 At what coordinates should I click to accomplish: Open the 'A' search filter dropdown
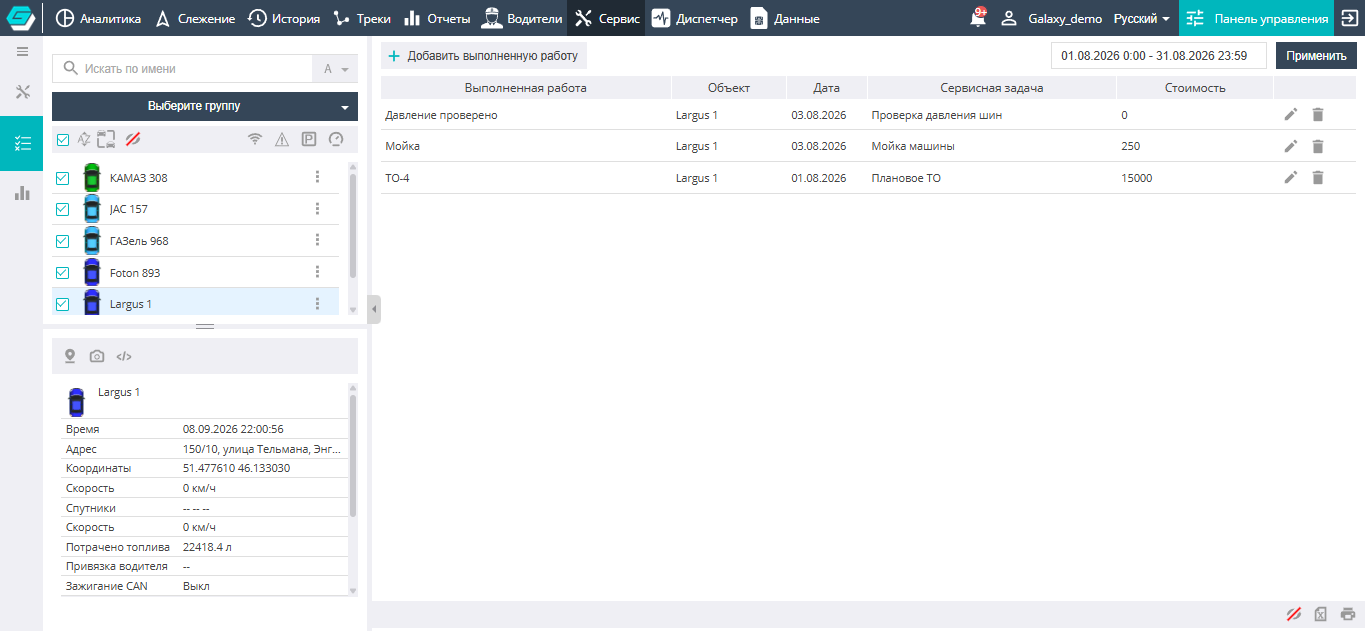pos(336,69)
